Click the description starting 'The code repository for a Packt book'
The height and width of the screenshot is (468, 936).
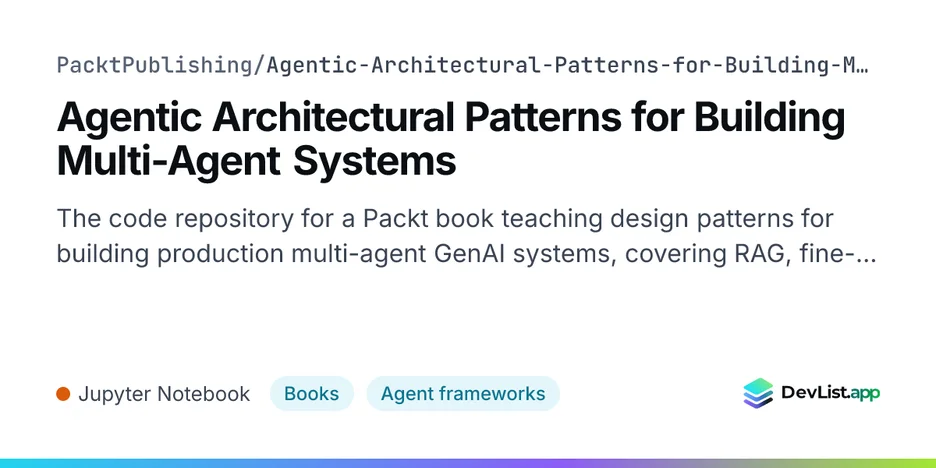click(466, 236)
